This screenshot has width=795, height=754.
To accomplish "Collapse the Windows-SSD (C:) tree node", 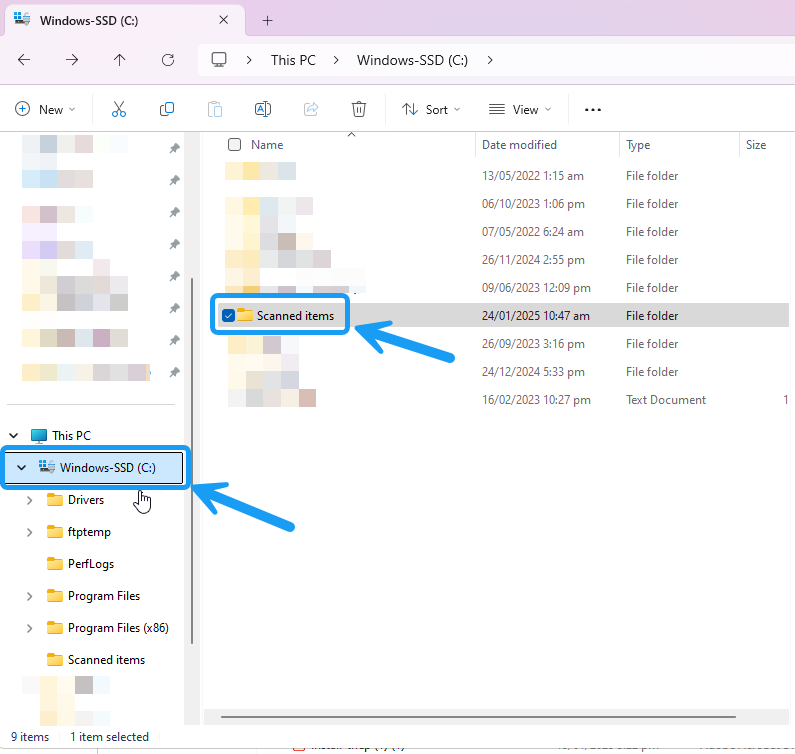I will (x=21, y=468).
